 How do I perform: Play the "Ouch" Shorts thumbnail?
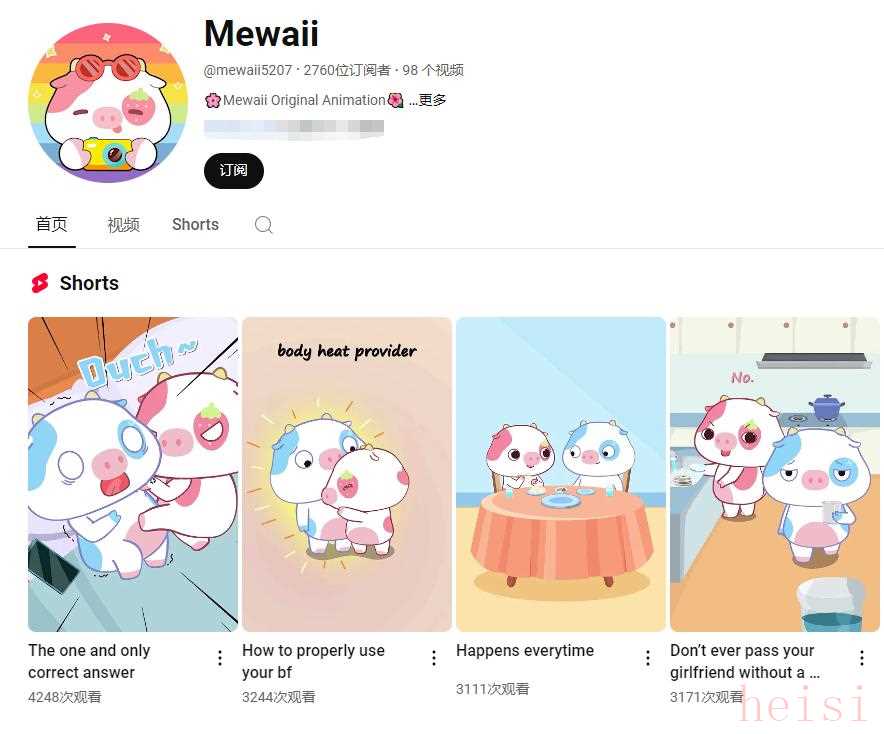point(133,474)
